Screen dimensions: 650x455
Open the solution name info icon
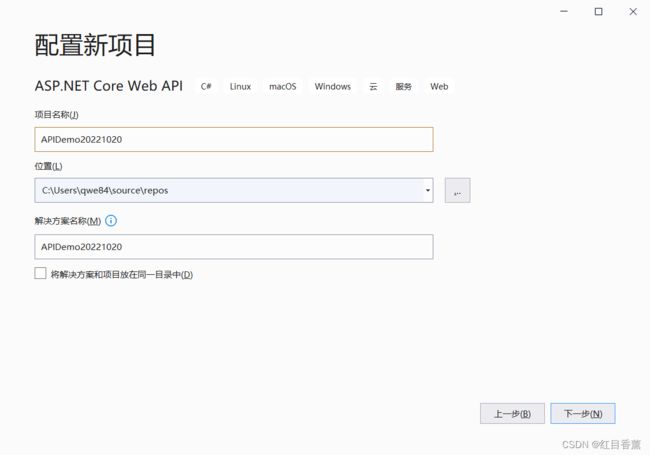point(111,220)
